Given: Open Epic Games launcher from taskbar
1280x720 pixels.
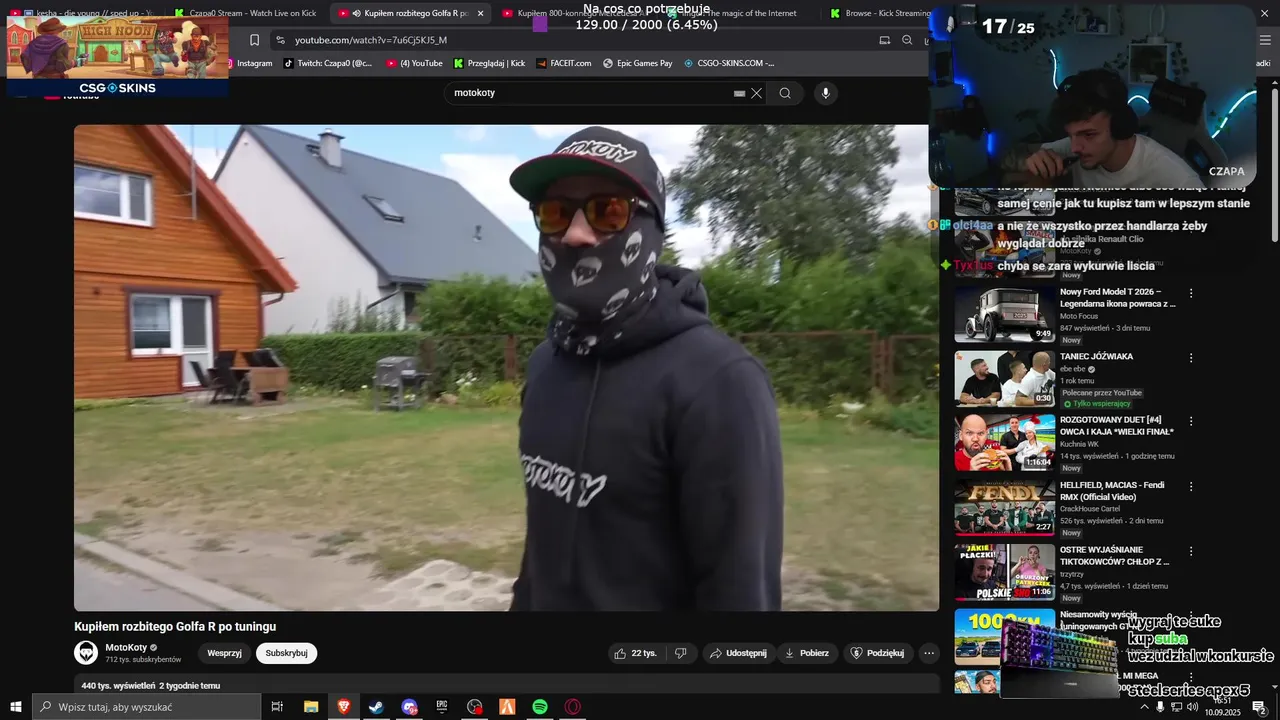Looking at the screenshot, I should pyautogui.click(x=441, y=707).
